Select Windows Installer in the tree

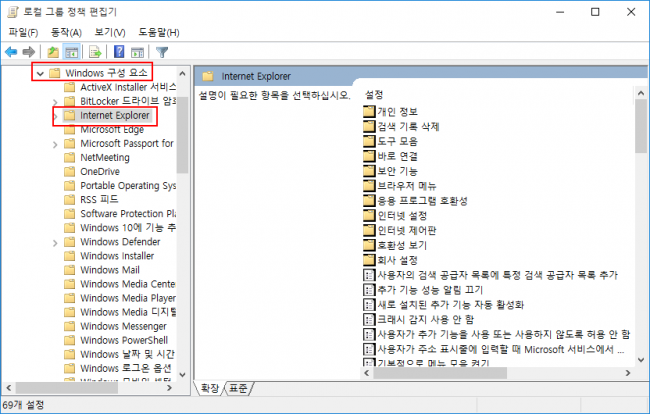pyautogui.click(x=109, y=256)
